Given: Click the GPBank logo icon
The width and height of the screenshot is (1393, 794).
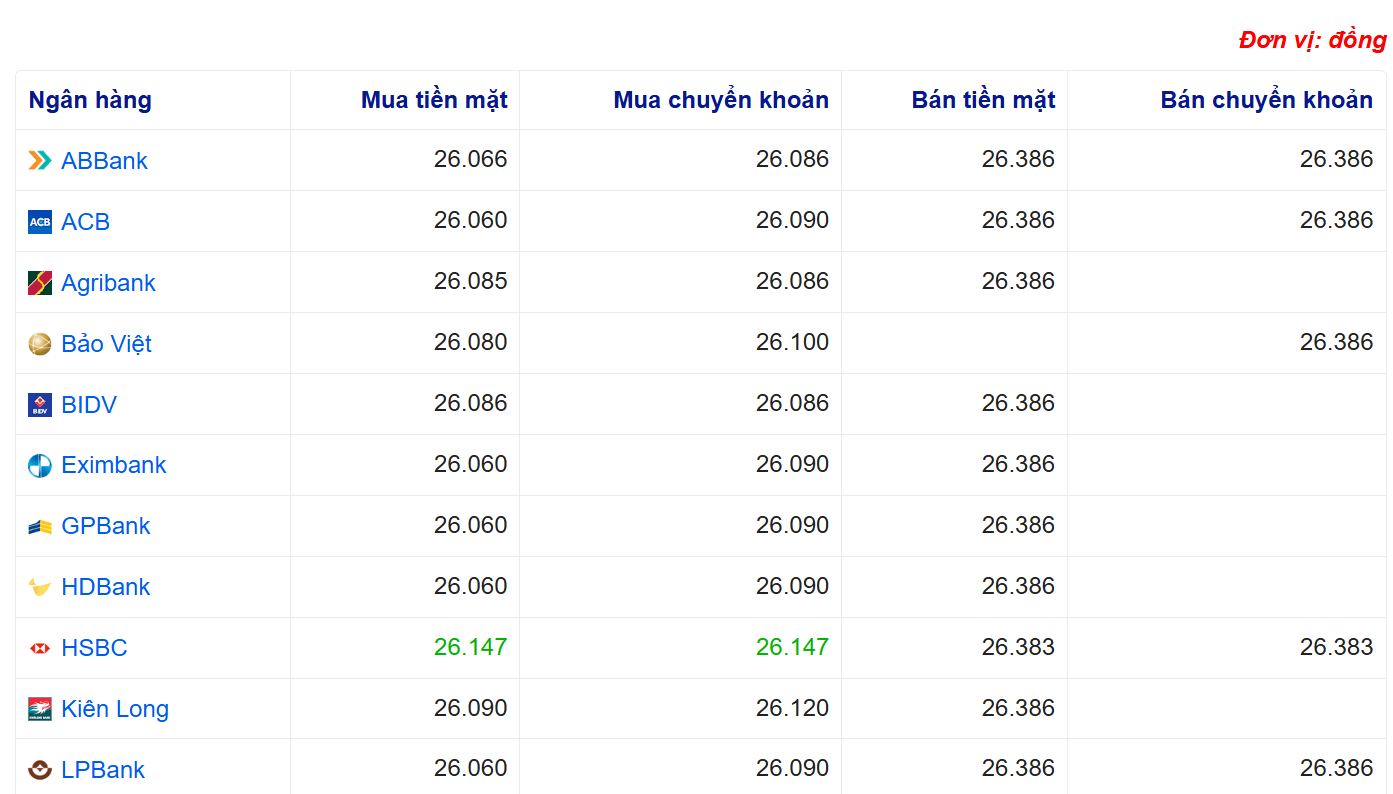Looking at the screenshot, I should point(40,526).
